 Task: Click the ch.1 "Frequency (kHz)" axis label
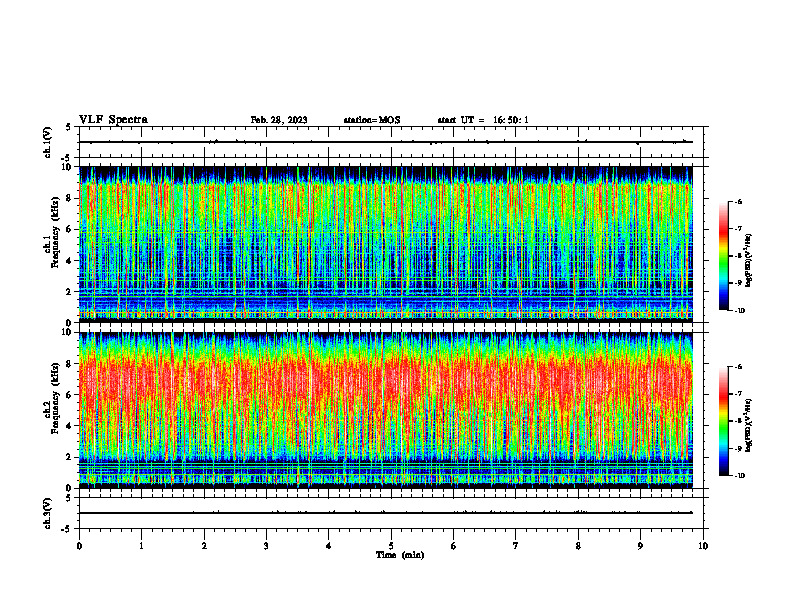(x=55, y=233)
